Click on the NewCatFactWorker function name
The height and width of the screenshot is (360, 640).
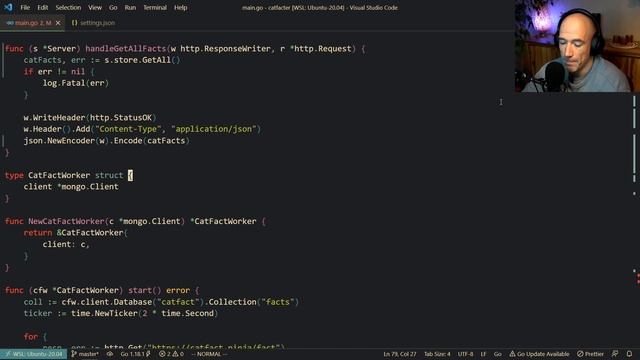click(x=66, y=221)
